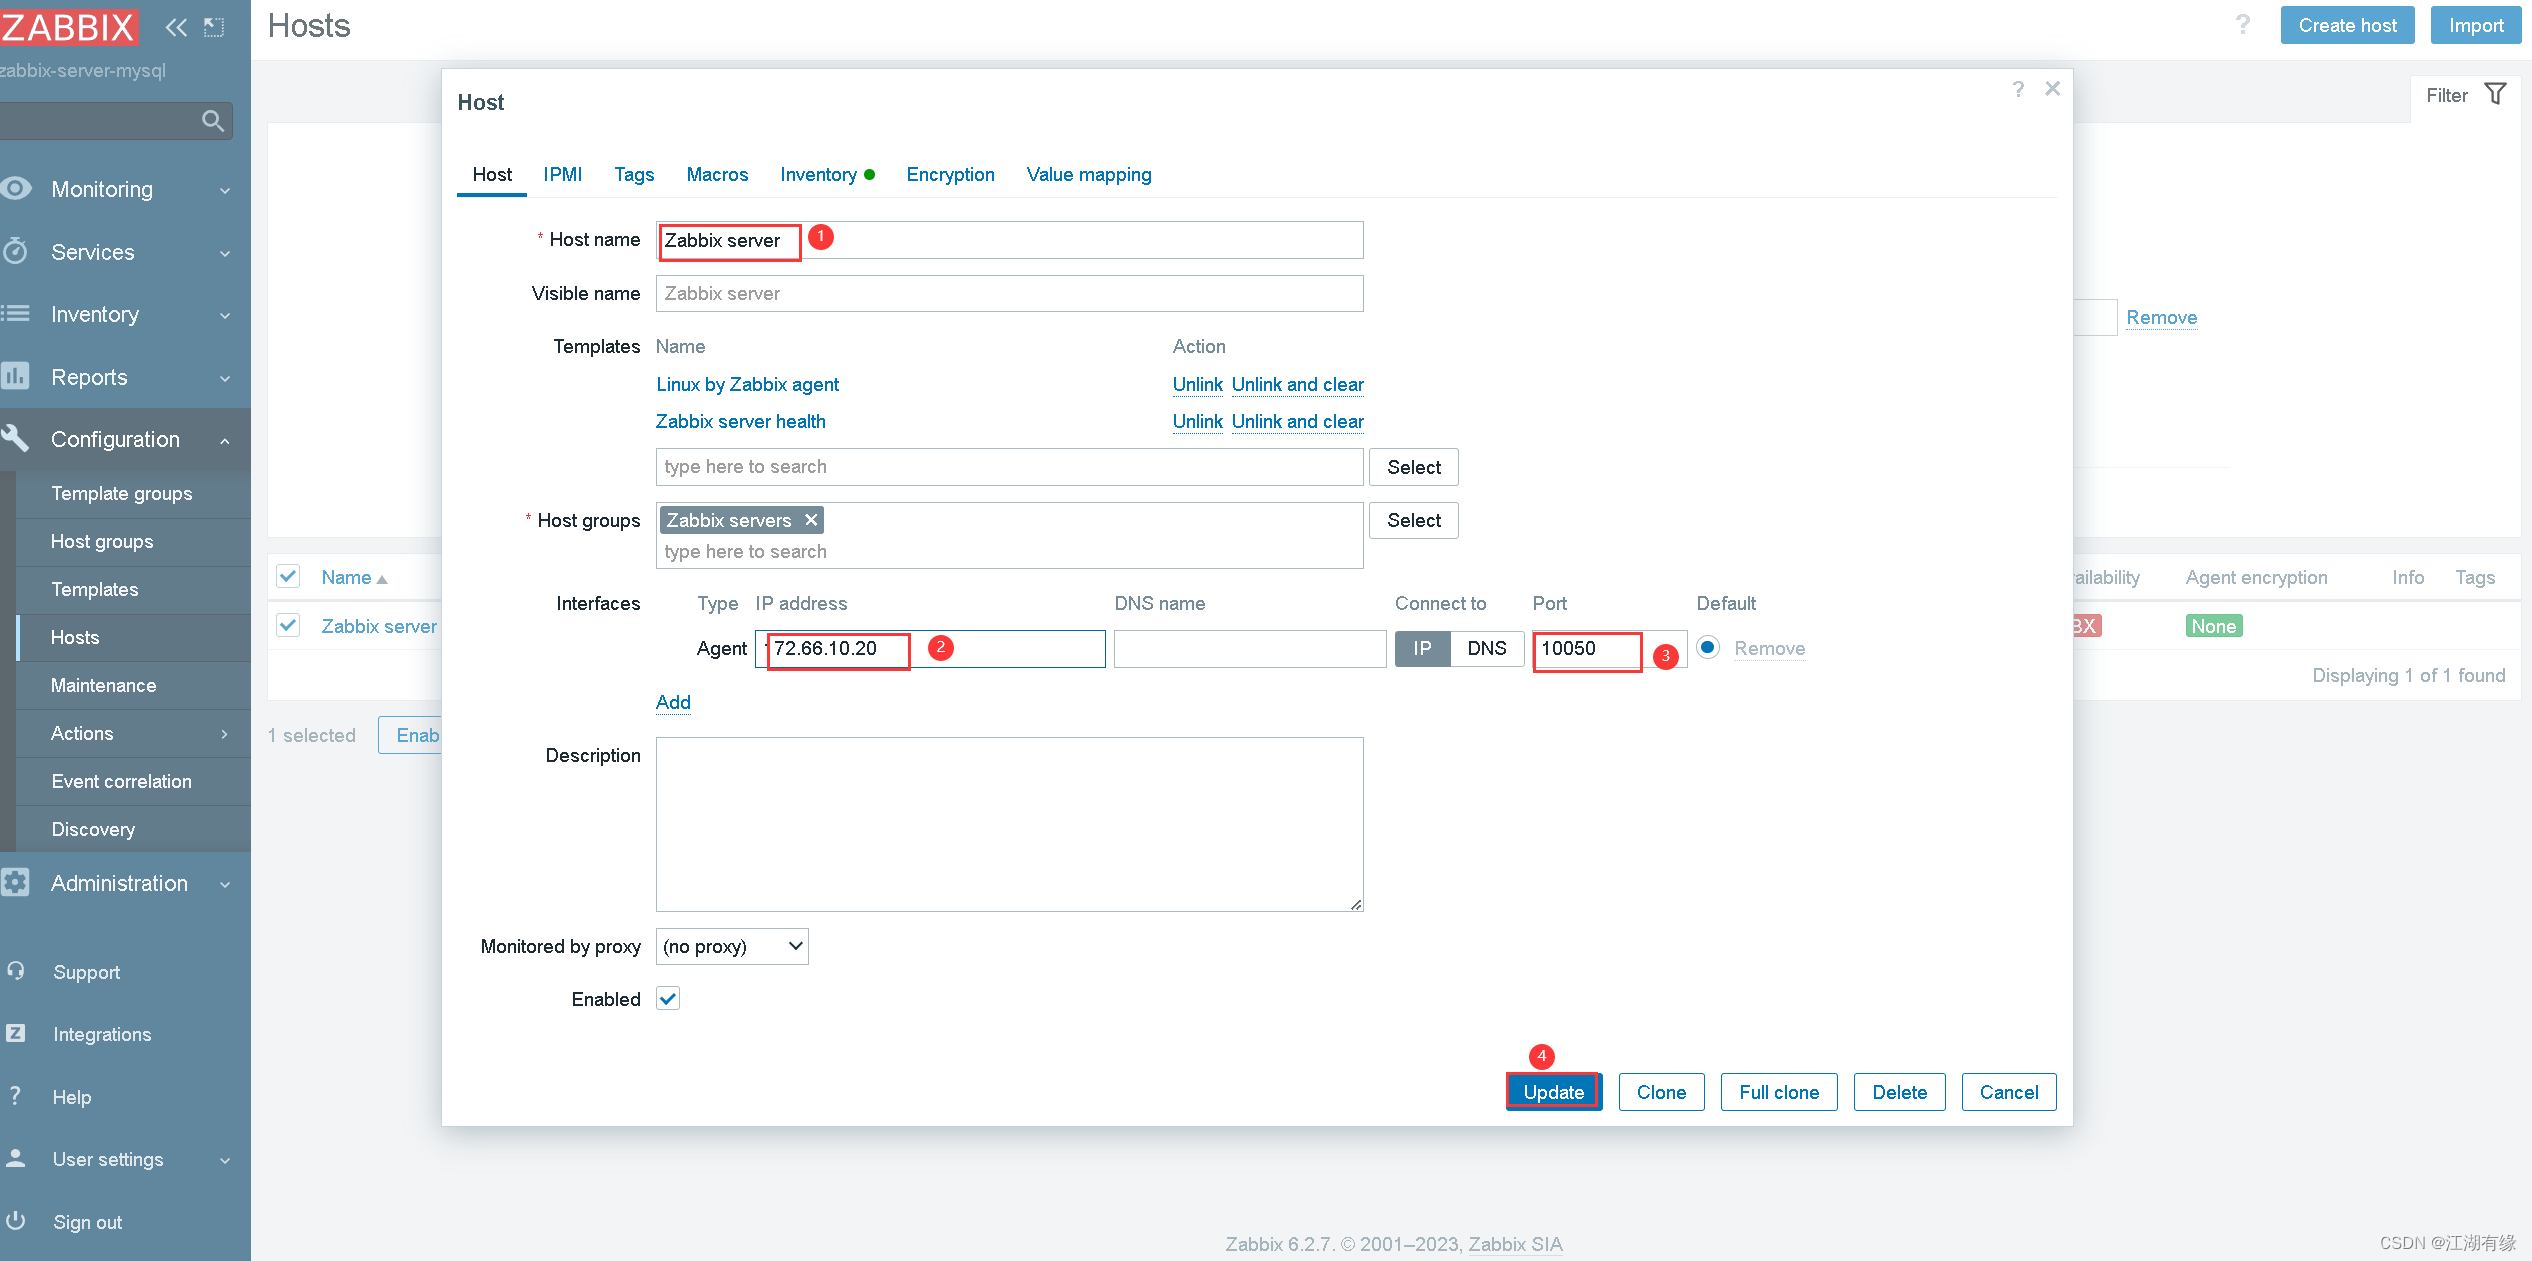Remove the Zabbix servers host group tag

click(x=811, y=520)
